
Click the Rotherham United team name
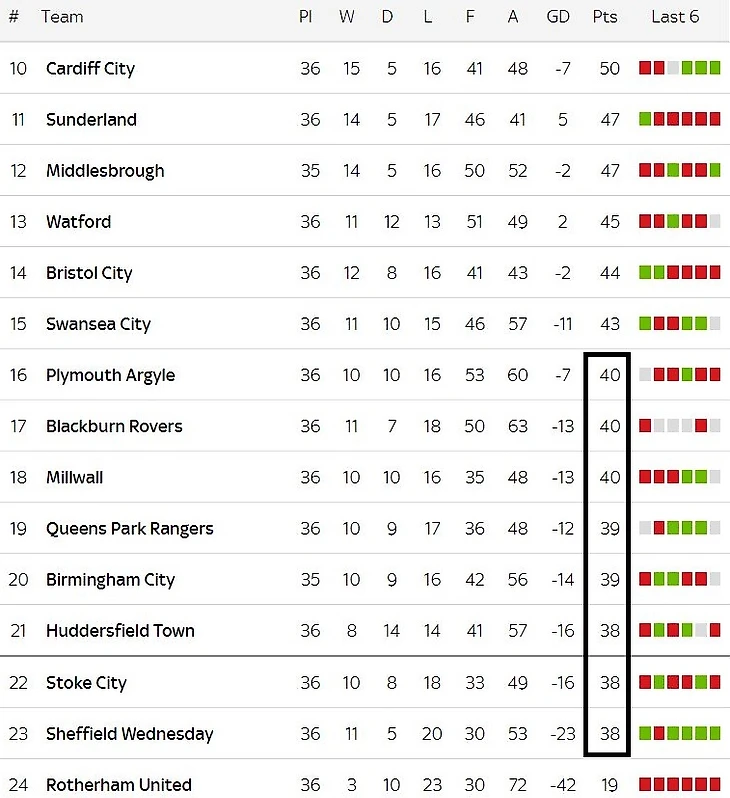tap(118, 784)
